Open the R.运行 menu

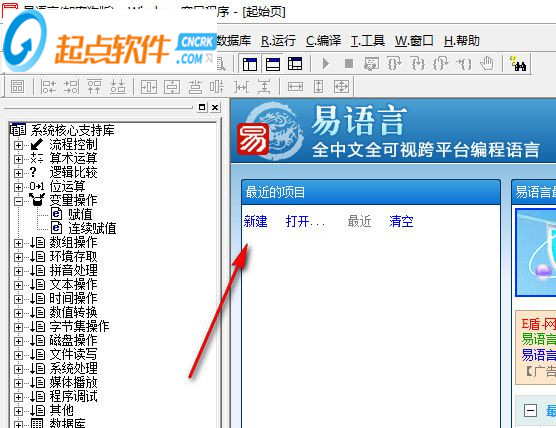pos(278,41)
